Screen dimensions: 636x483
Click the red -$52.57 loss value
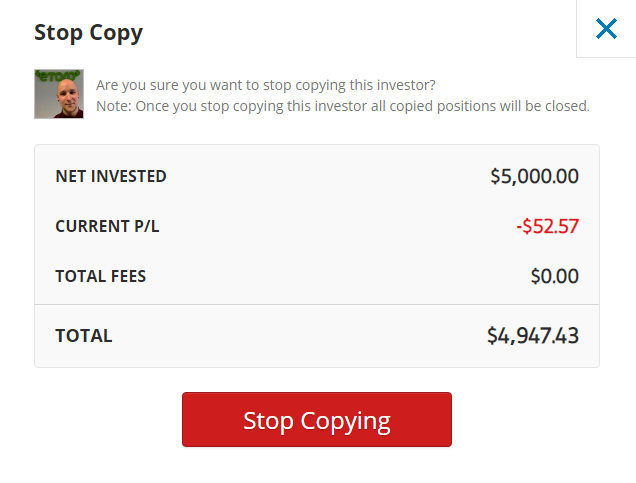tap(547, 226)
